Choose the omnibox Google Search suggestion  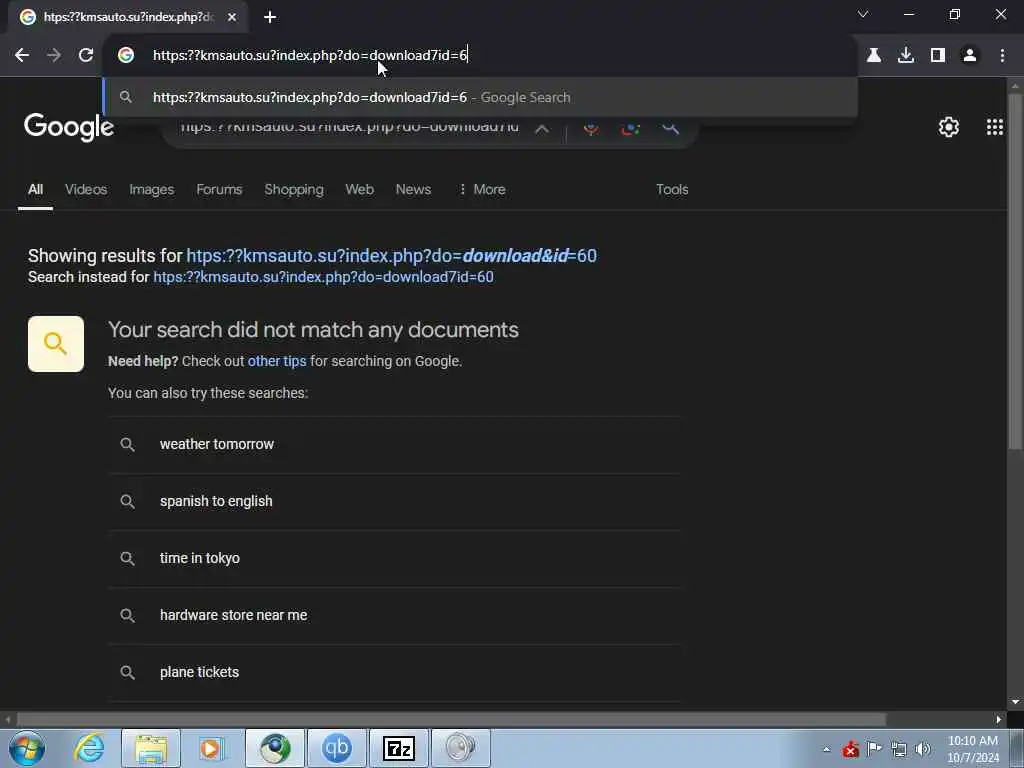pyautogui.click(x=480, y=97)
